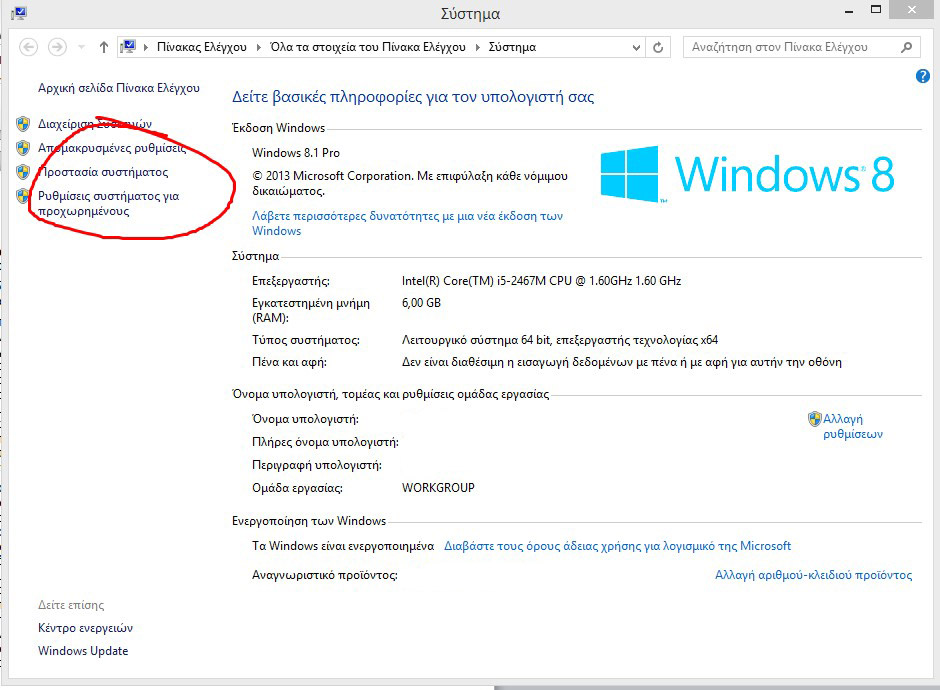Read Microsoft license terms link
Screen dimensions: 940x690
(617, 546)
